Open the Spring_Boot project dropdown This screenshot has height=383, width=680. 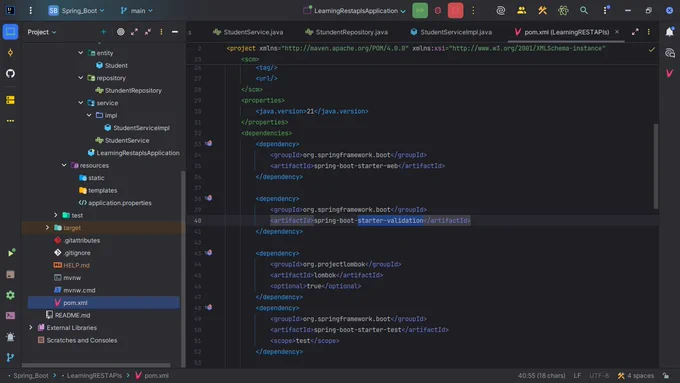coord(76,10)
